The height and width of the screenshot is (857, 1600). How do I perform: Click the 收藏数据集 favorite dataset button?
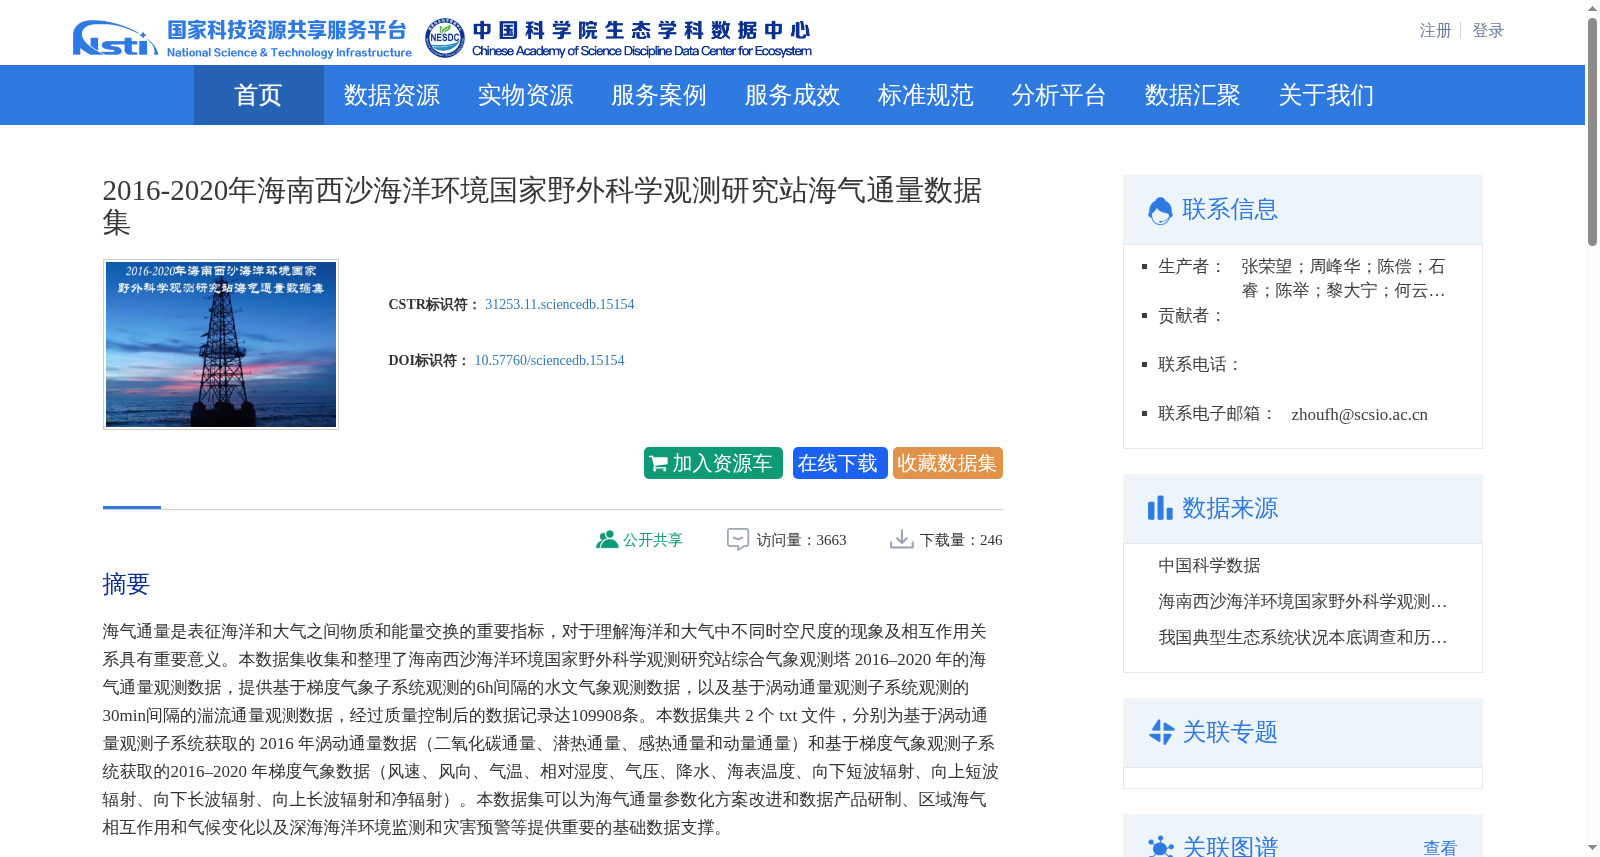(948, 463)
